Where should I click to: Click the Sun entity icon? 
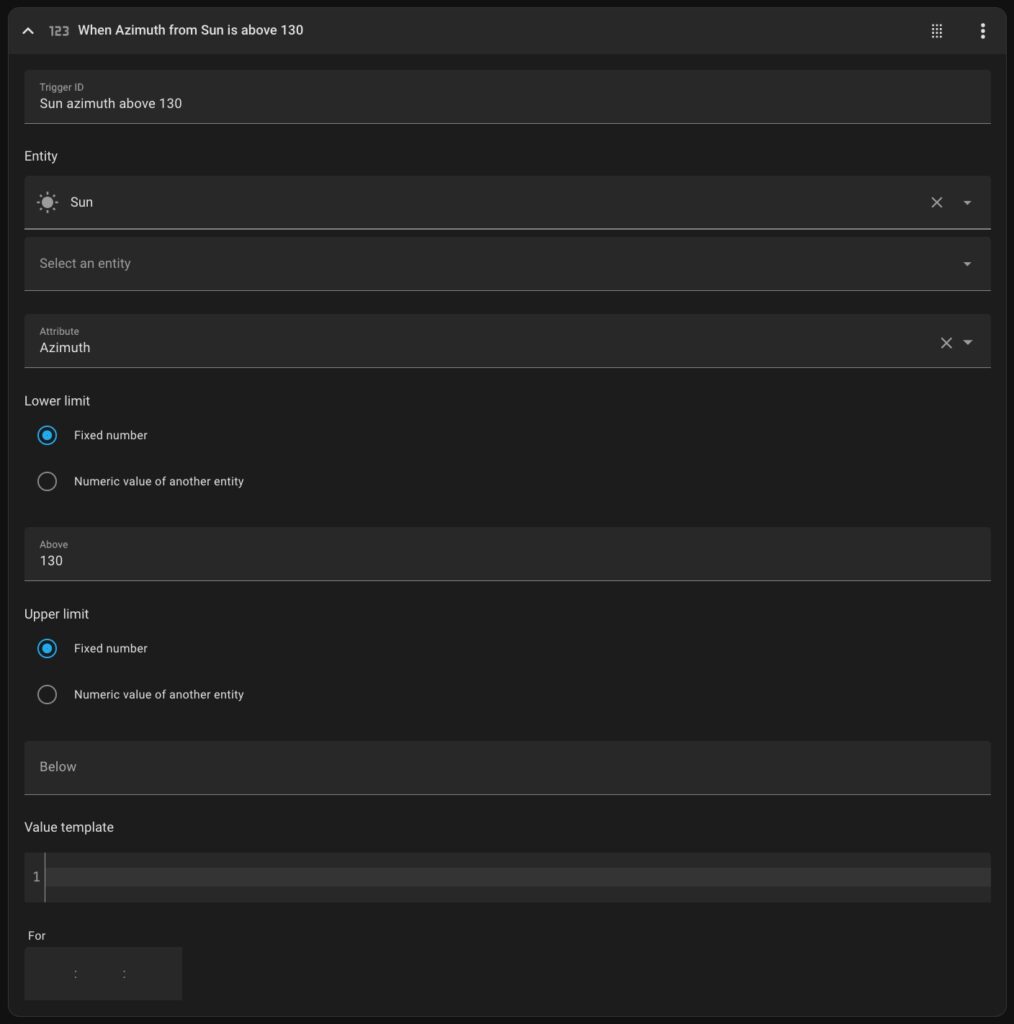pos(47,202)
